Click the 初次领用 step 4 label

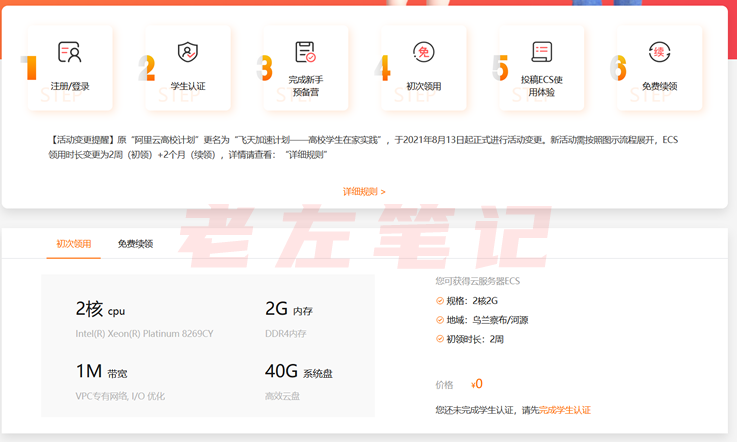pos(423,86)
